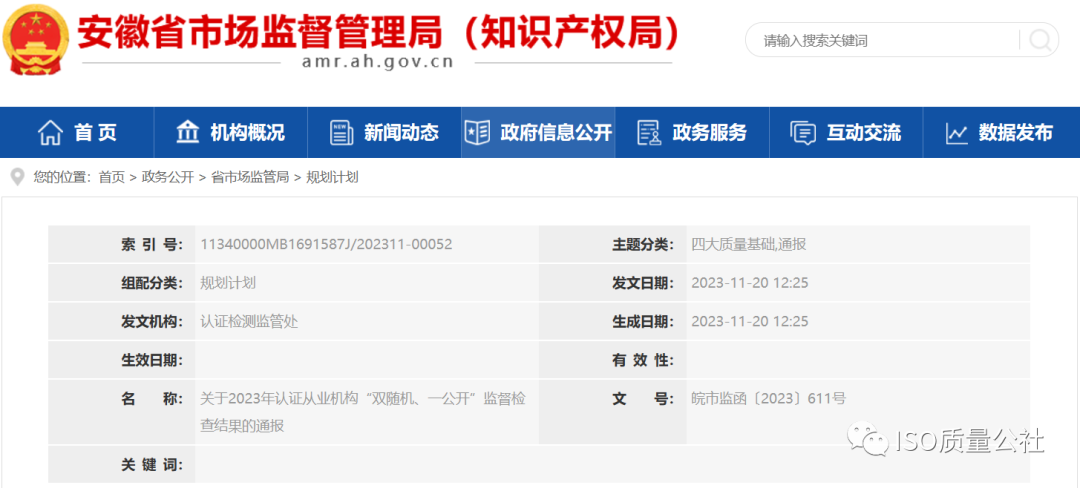Open the 机构概况 navigation tab

pyautogui.click(x=231, y=132)
